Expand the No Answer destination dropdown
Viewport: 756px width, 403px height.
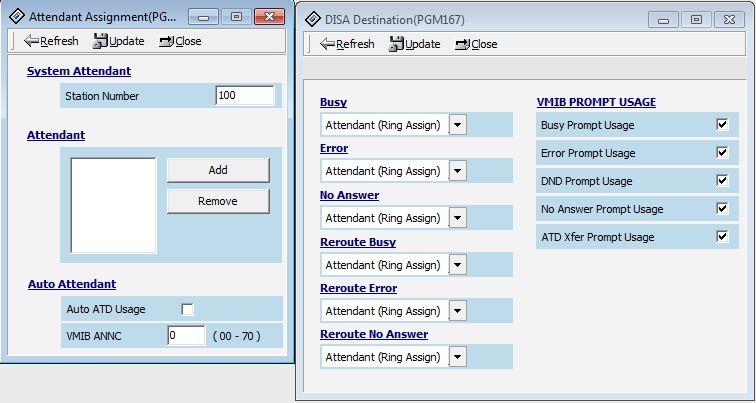coord(457,218)
